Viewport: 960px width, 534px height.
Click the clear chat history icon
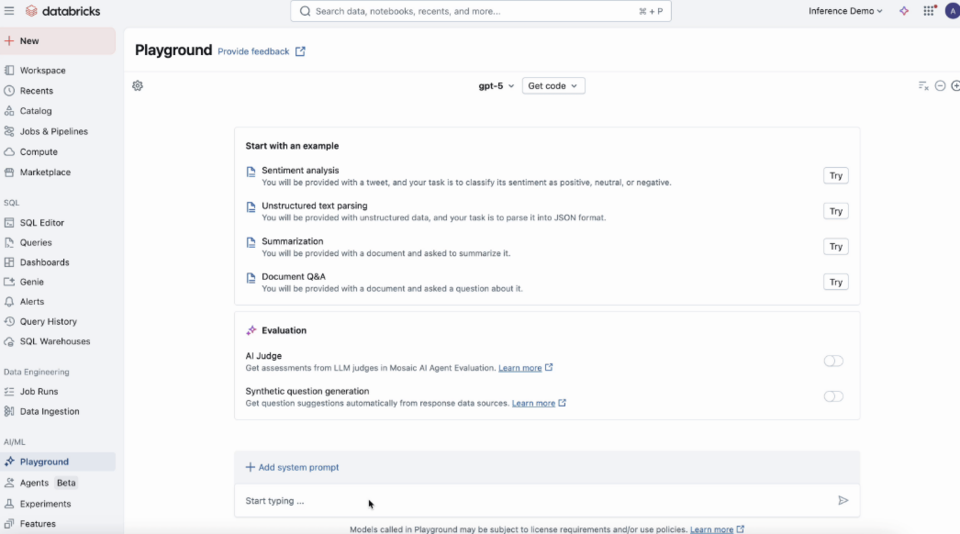click(x=924, y=86)
